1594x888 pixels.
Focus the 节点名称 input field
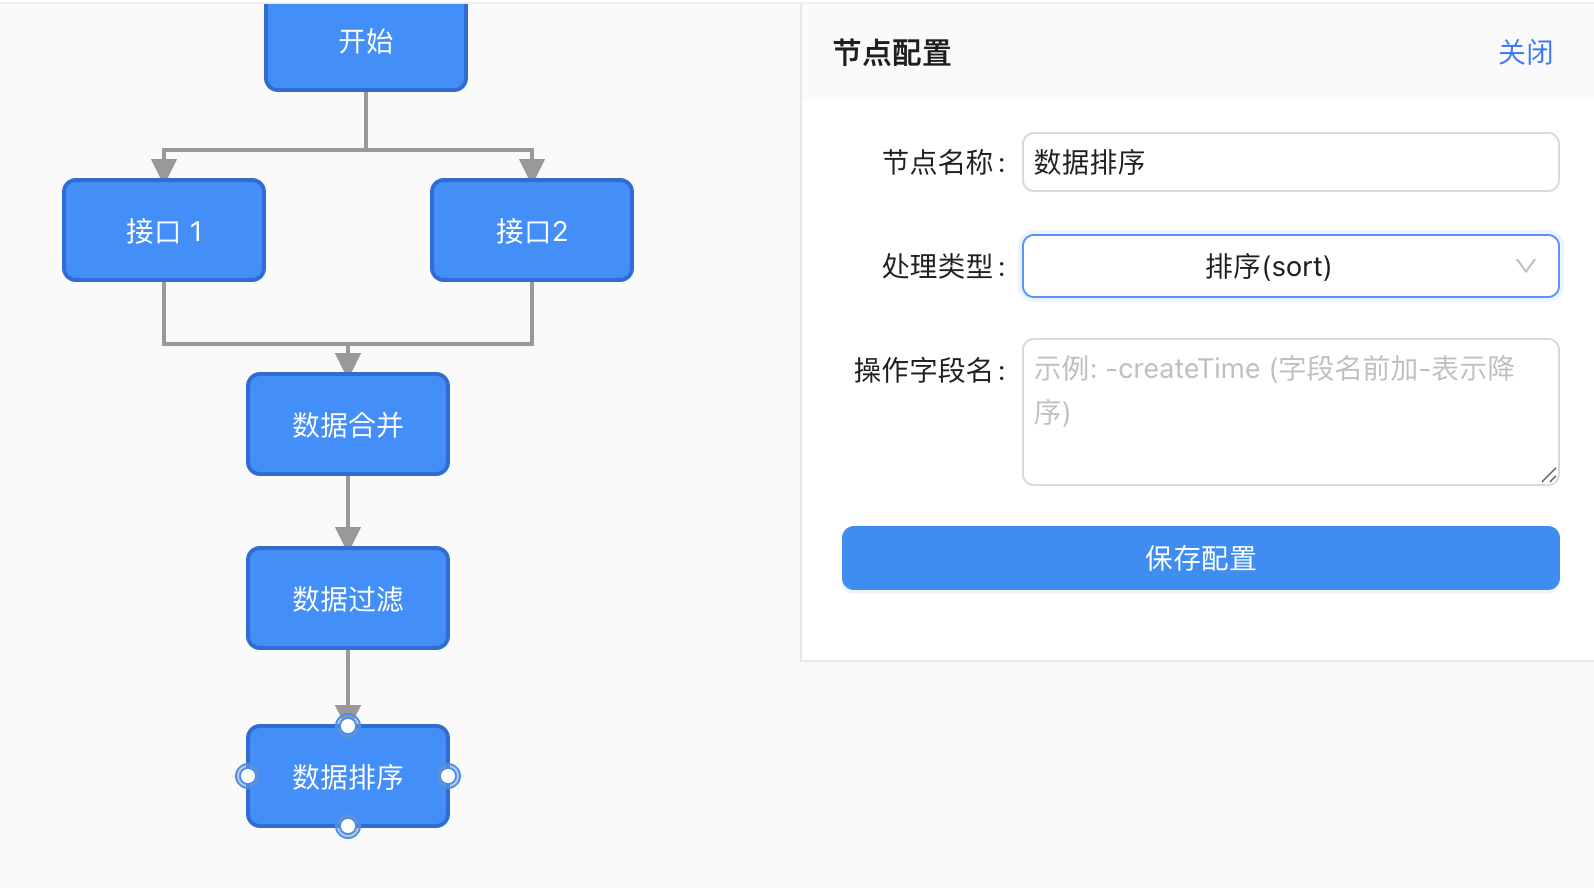[1290, 162]
